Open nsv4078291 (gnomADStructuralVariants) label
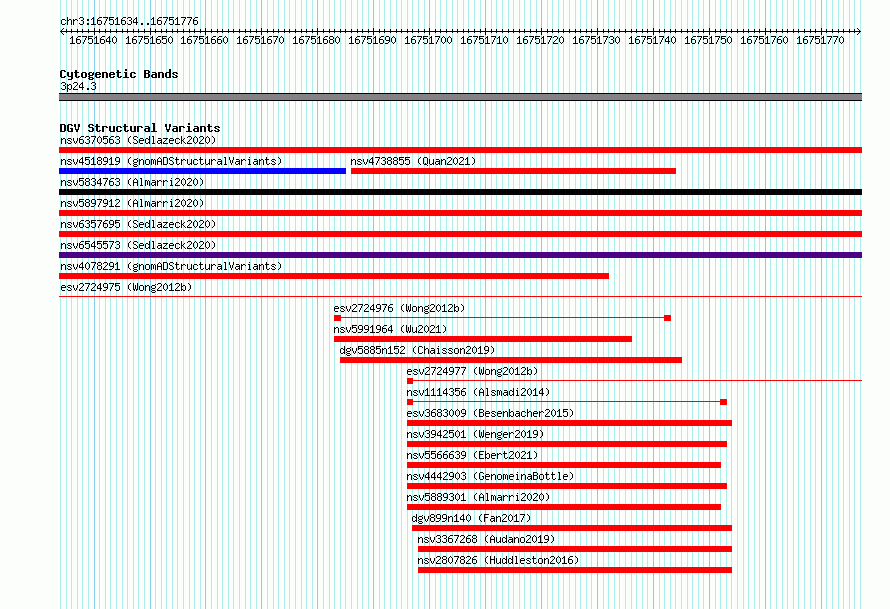 tap(171, 266)
